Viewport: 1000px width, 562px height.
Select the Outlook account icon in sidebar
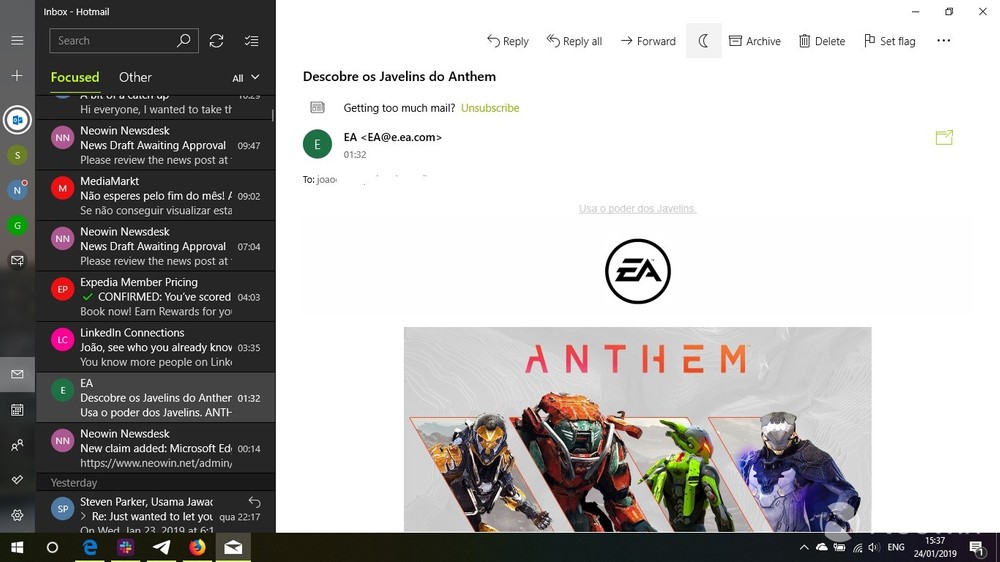coord(17,120)
